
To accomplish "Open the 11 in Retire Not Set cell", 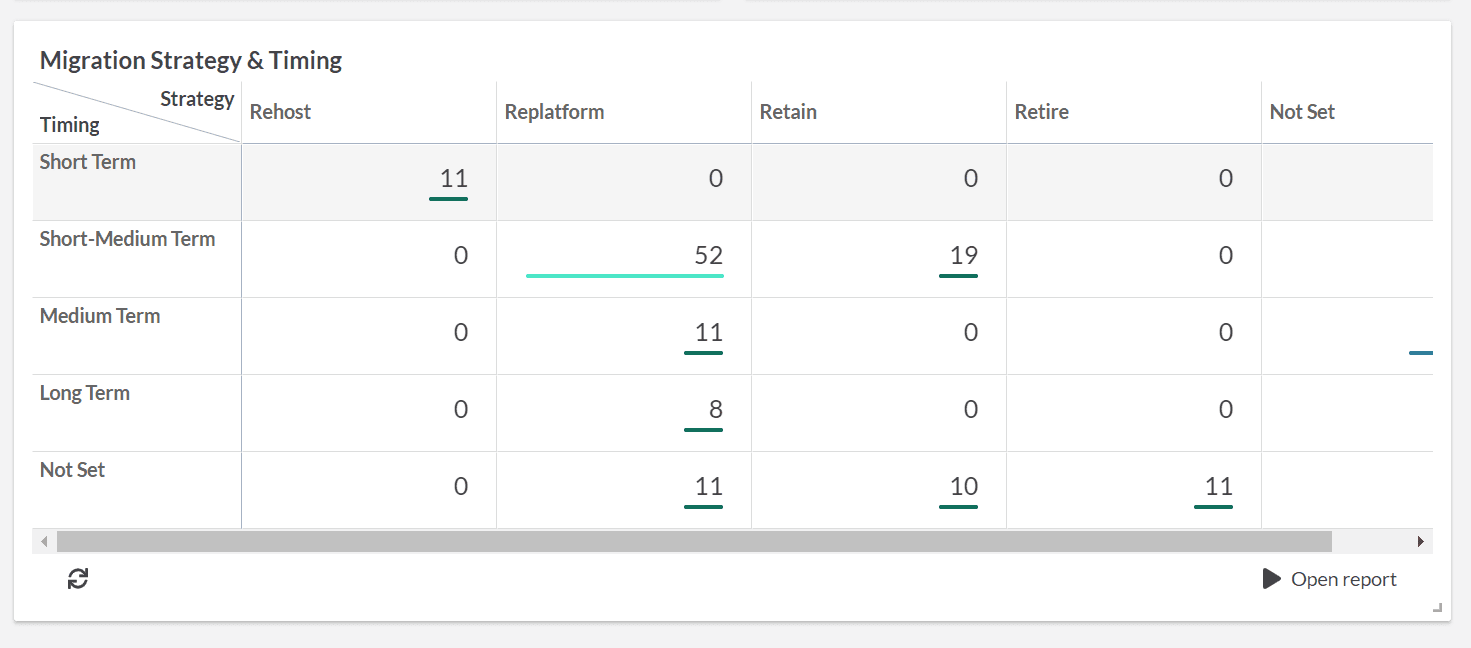I will pyautogui.click(x=1218, y=487).
